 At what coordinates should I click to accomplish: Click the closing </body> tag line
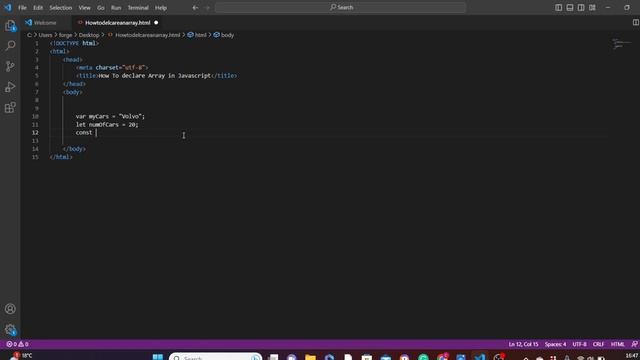[74, 149]
